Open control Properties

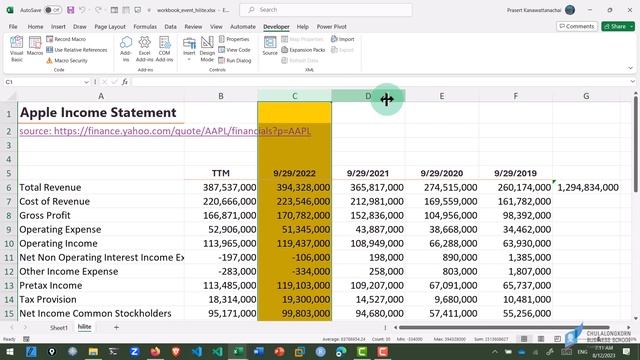[x=234, y=39]
